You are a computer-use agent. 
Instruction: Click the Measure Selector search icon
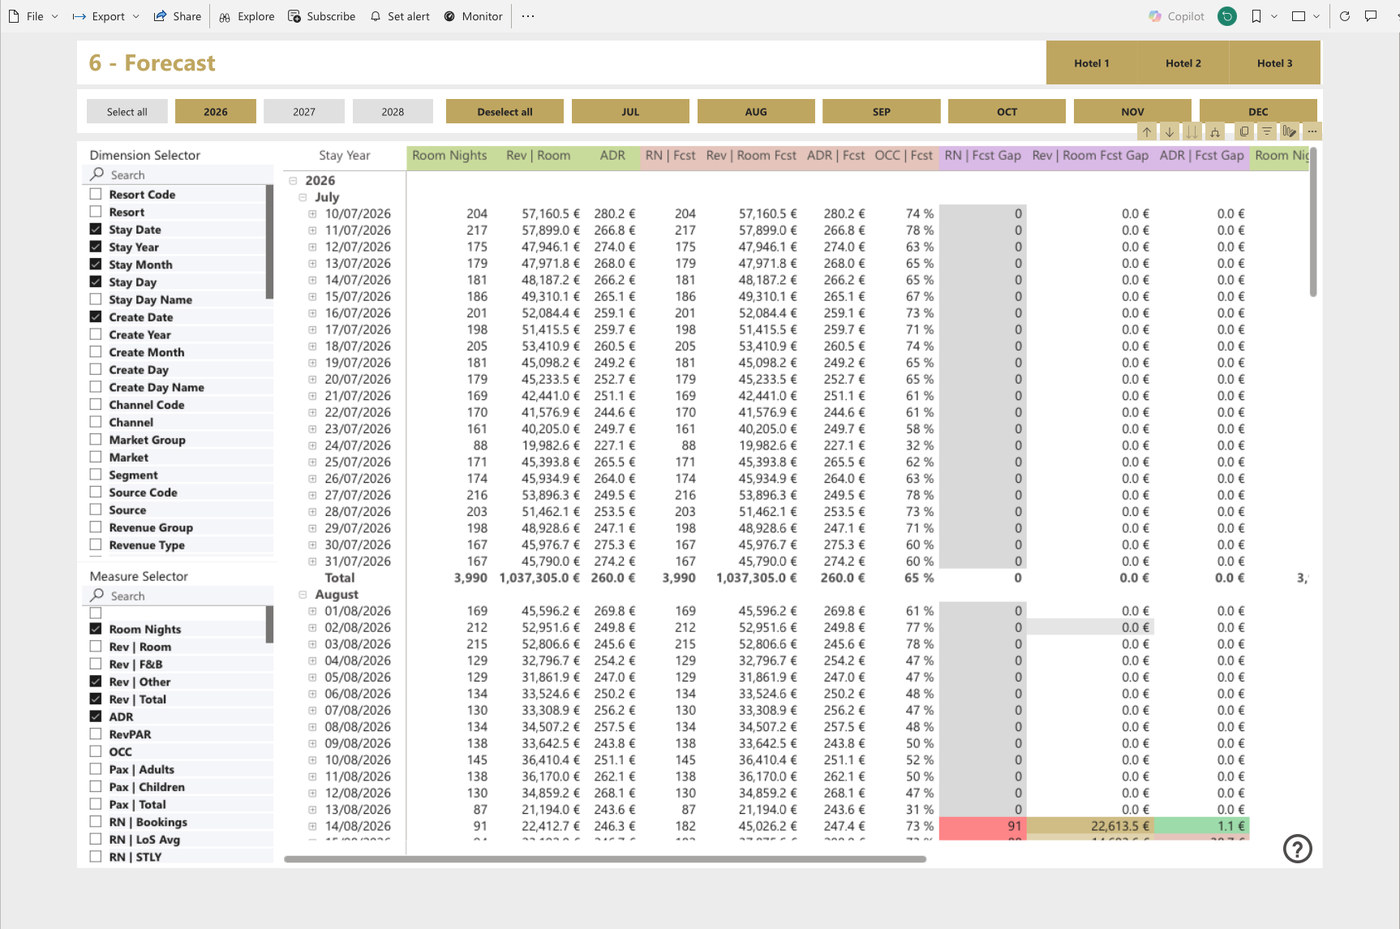(97, 595)
